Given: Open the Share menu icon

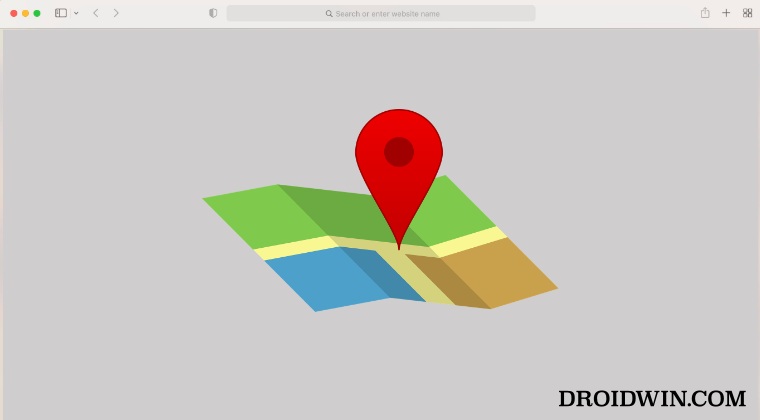Looking at the screenshot, I should point(705,13).
